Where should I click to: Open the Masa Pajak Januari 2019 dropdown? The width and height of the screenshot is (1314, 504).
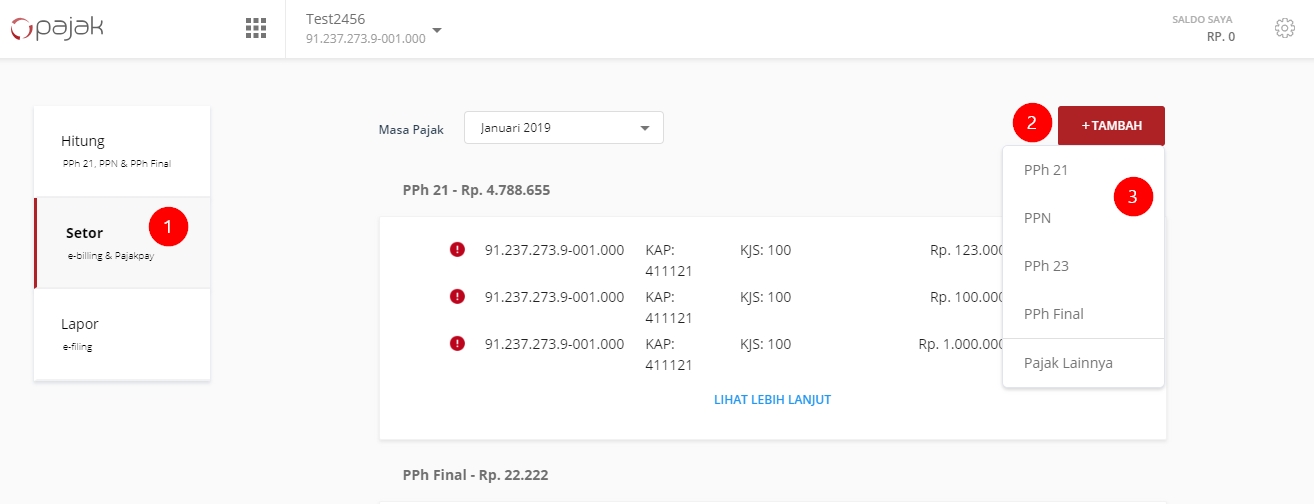(x=564, y=128)
